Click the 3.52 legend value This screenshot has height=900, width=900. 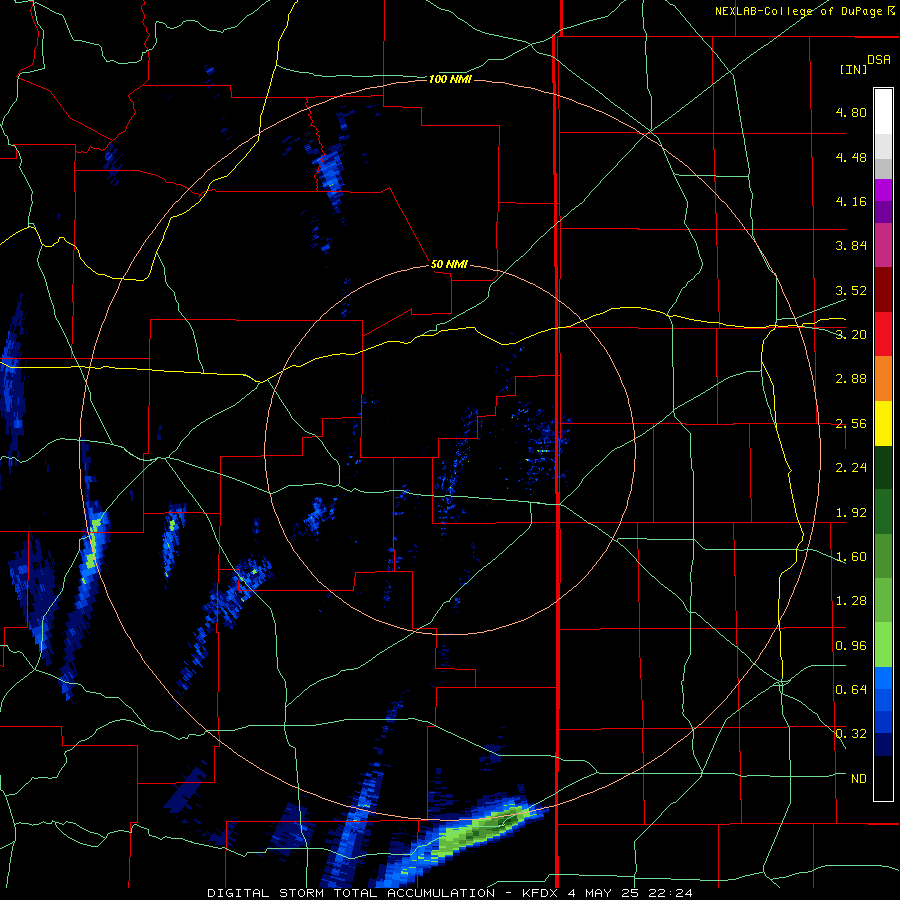[x=851, y=290]
